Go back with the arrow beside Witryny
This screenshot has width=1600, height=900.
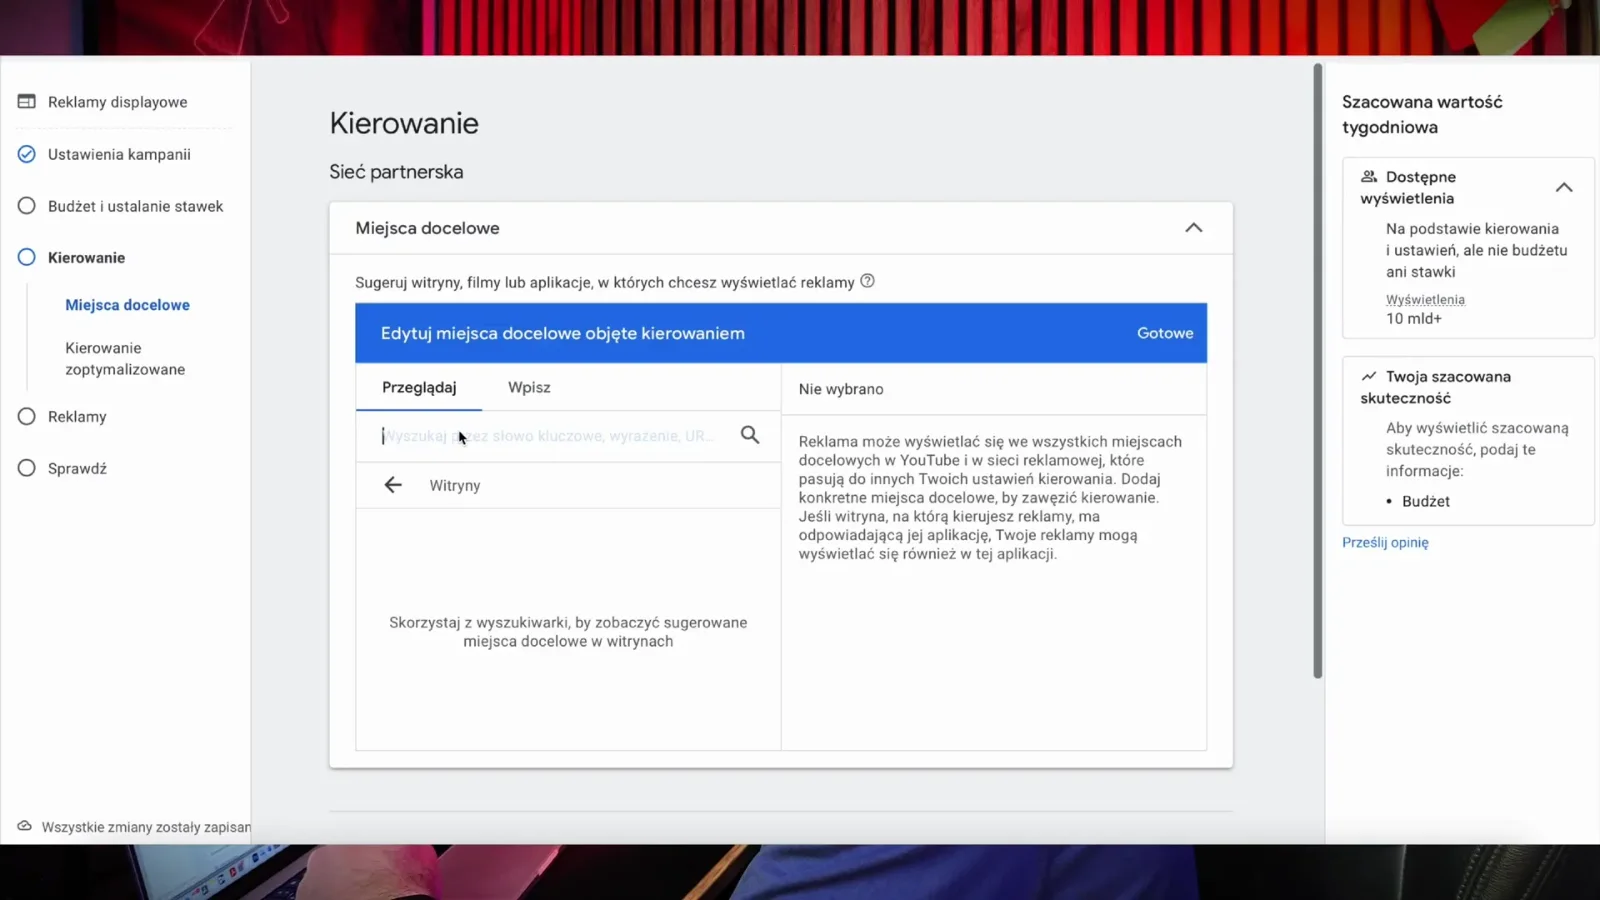click(x=393, y=485)
